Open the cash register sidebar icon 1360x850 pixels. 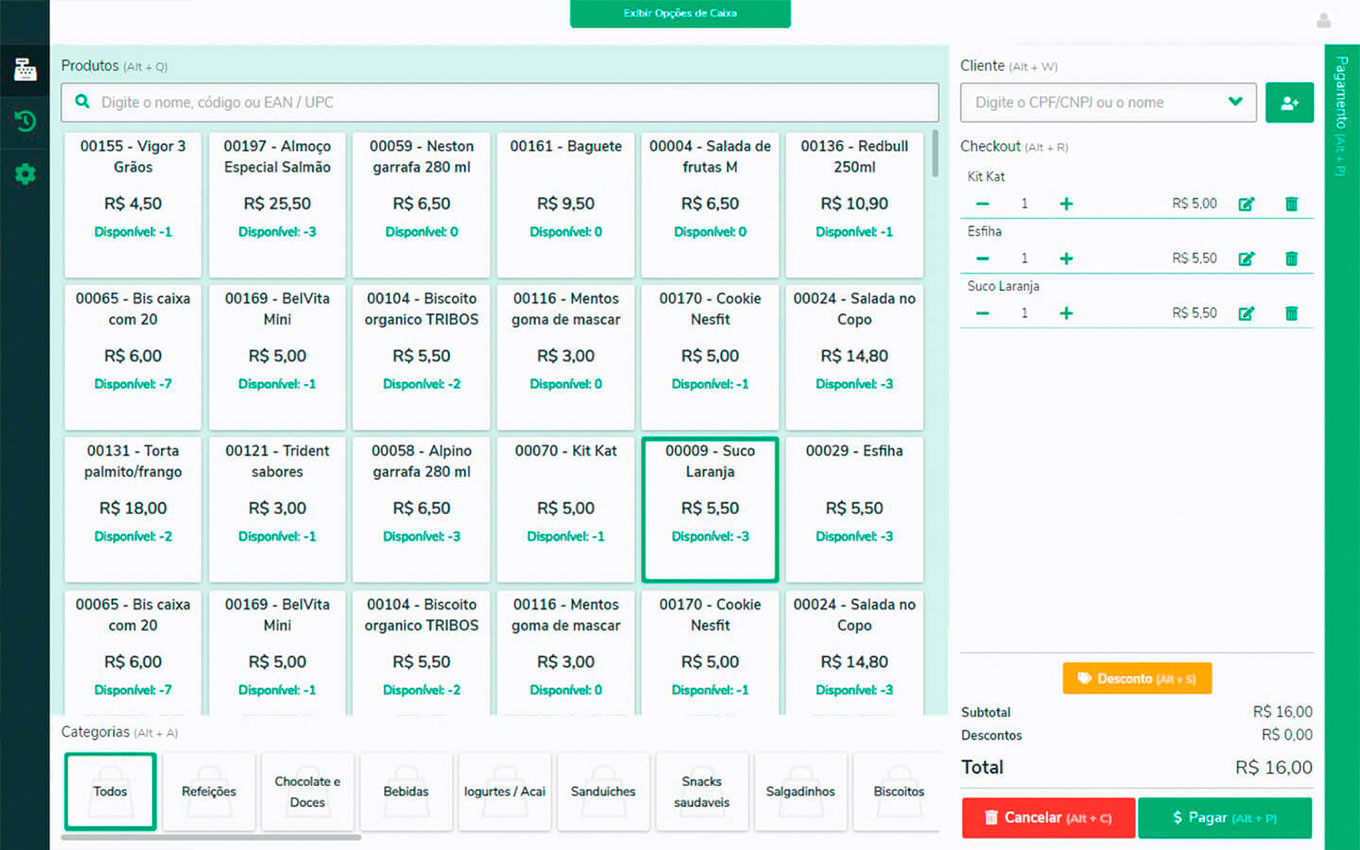[x=25, y=70]
